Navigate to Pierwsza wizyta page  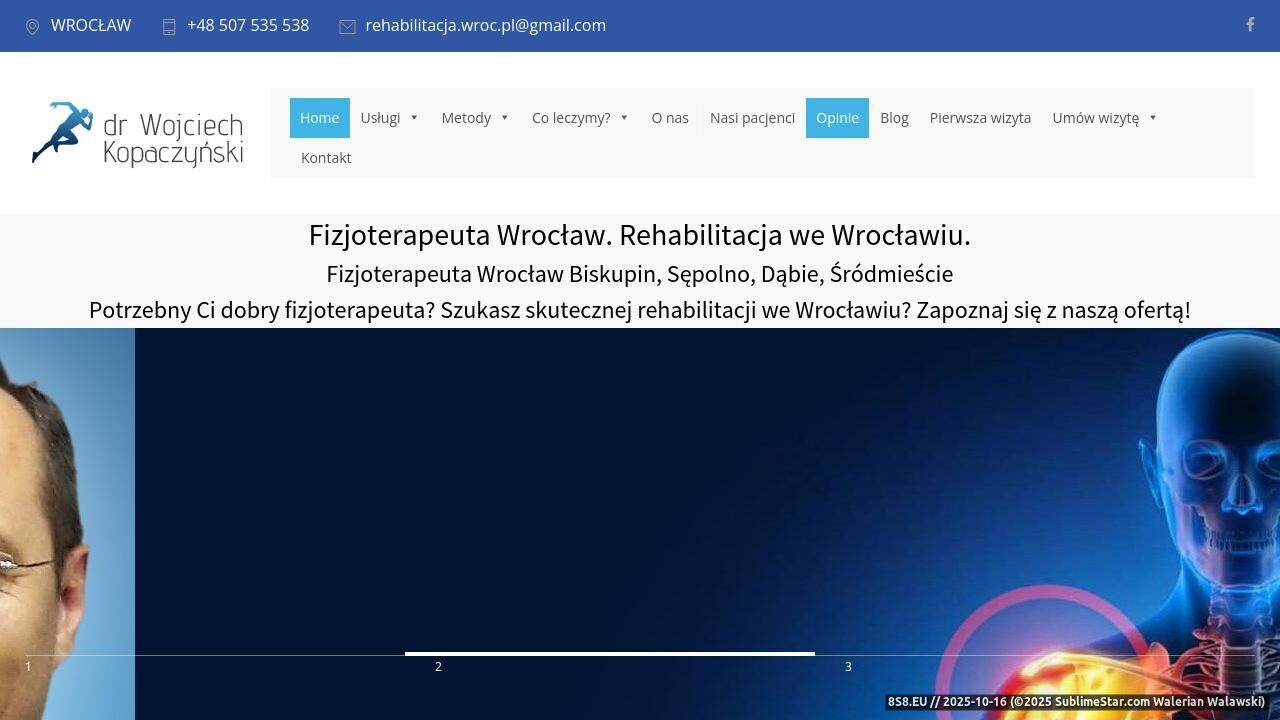pyautogui.click(x=980, y=118)
